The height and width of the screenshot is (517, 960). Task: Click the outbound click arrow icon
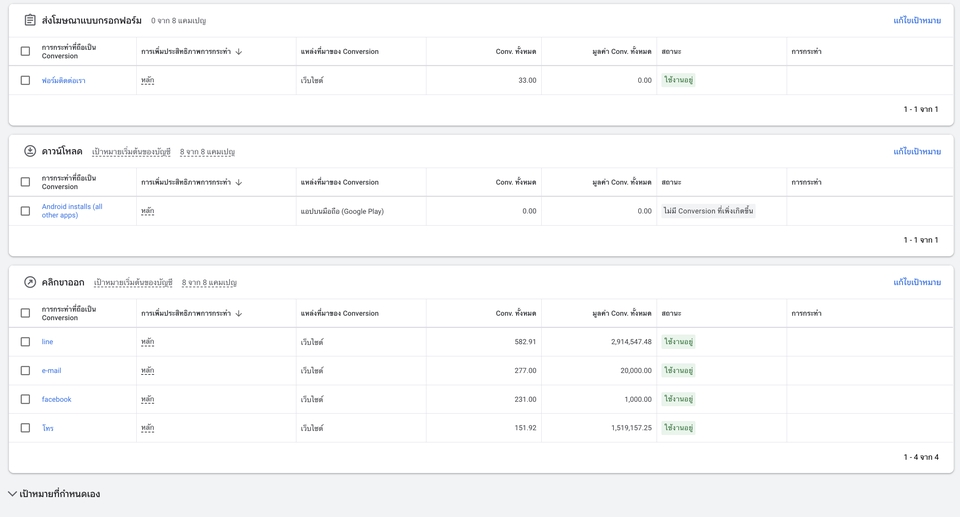click(x=30, y=282)
